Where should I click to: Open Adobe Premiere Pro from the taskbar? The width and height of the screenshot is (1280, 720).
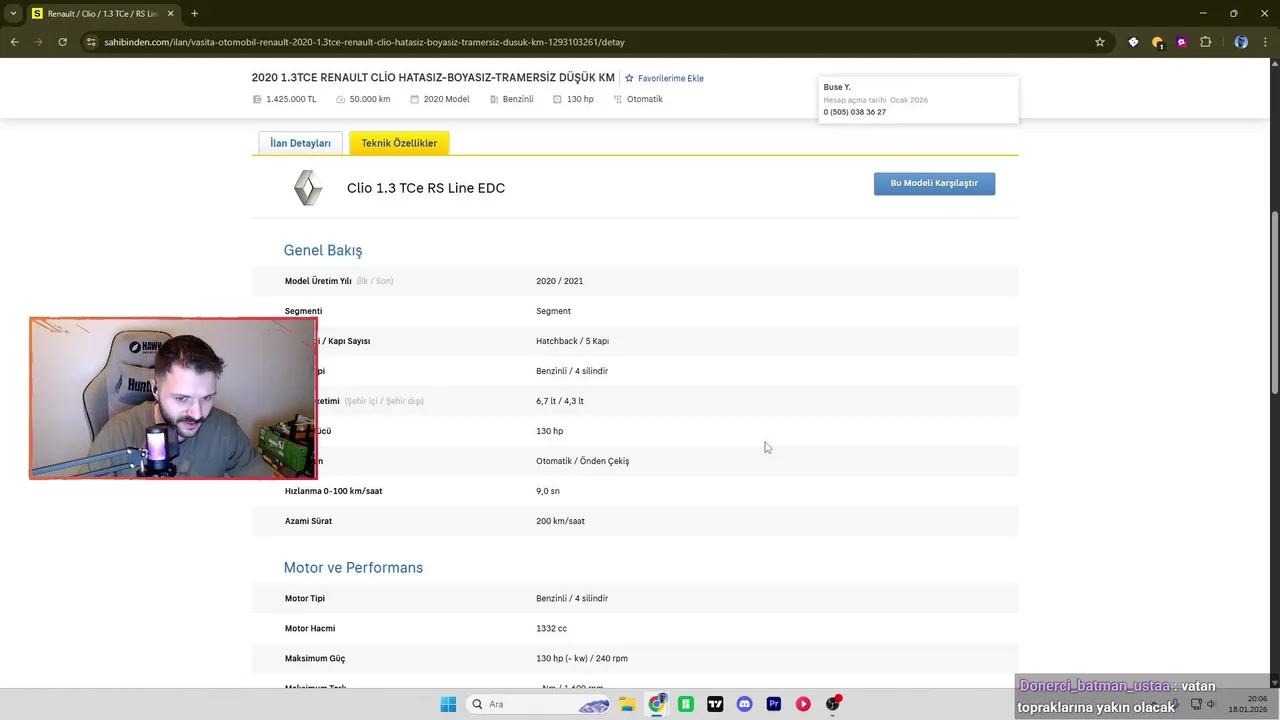pyautogui.click(x=774, y=704)
